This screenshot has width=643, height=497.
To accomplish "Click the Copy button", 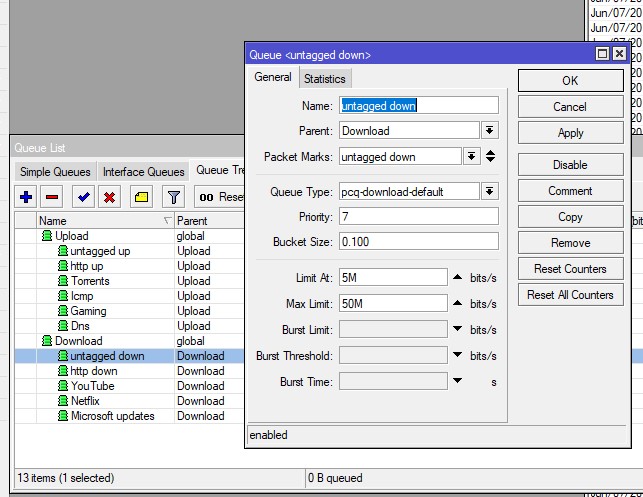I will click(570, 217).
